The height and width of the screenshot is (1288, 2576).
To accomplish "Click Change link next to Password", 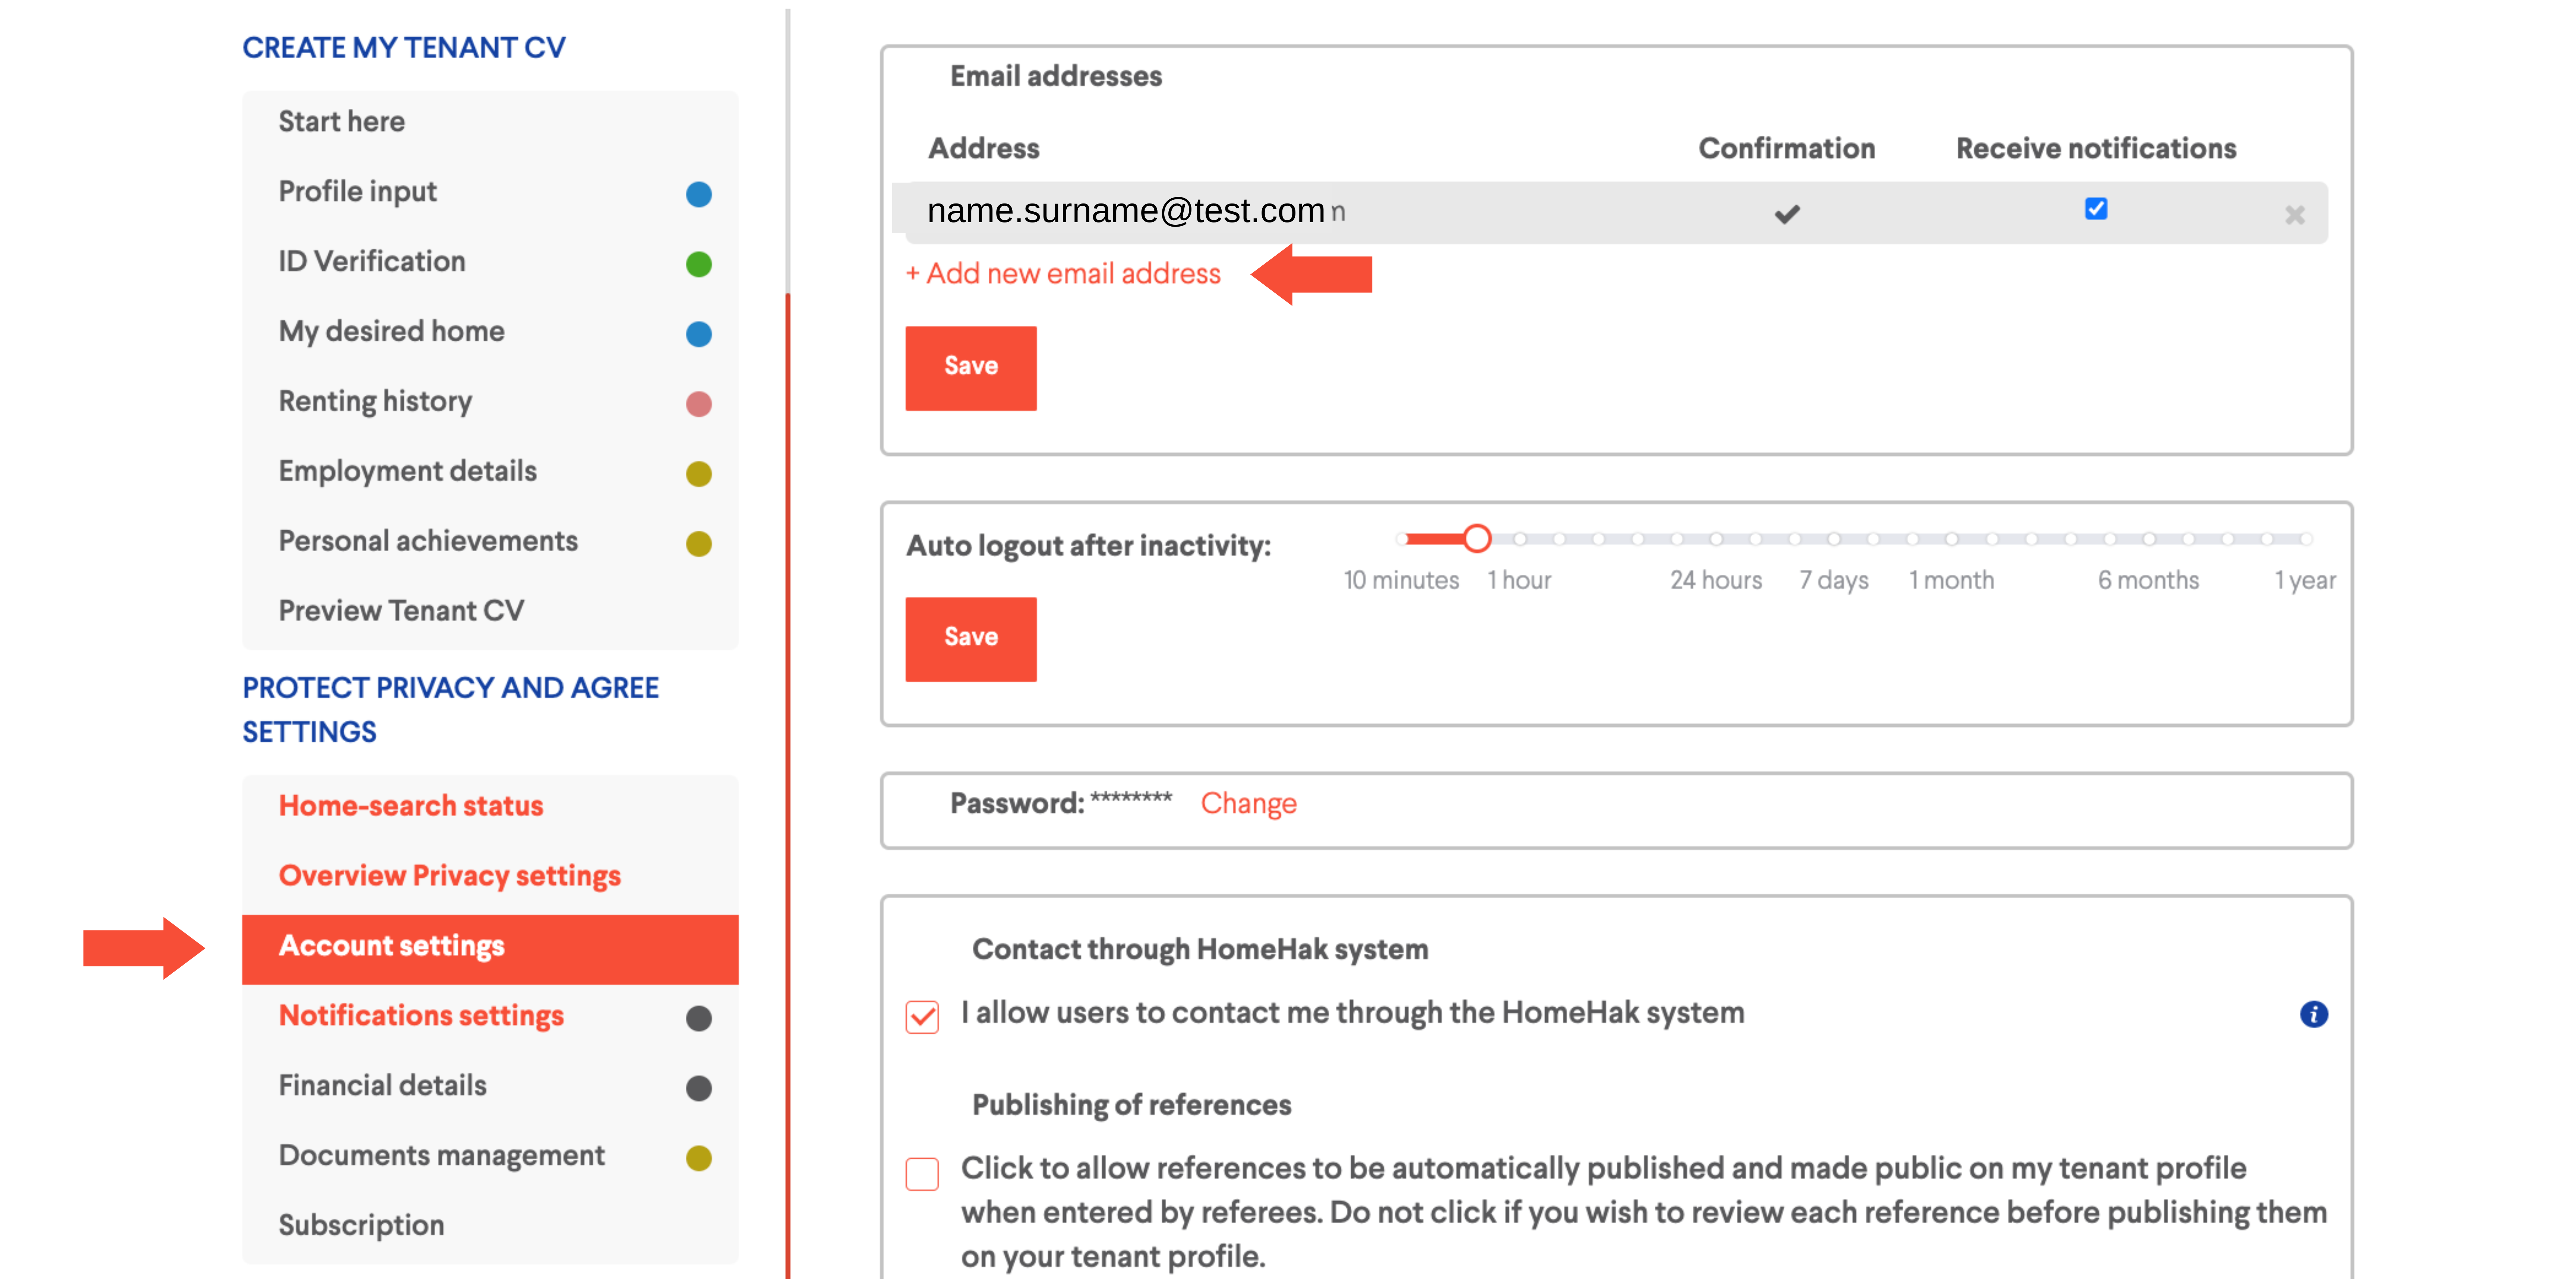I will tap(1248, 803).
